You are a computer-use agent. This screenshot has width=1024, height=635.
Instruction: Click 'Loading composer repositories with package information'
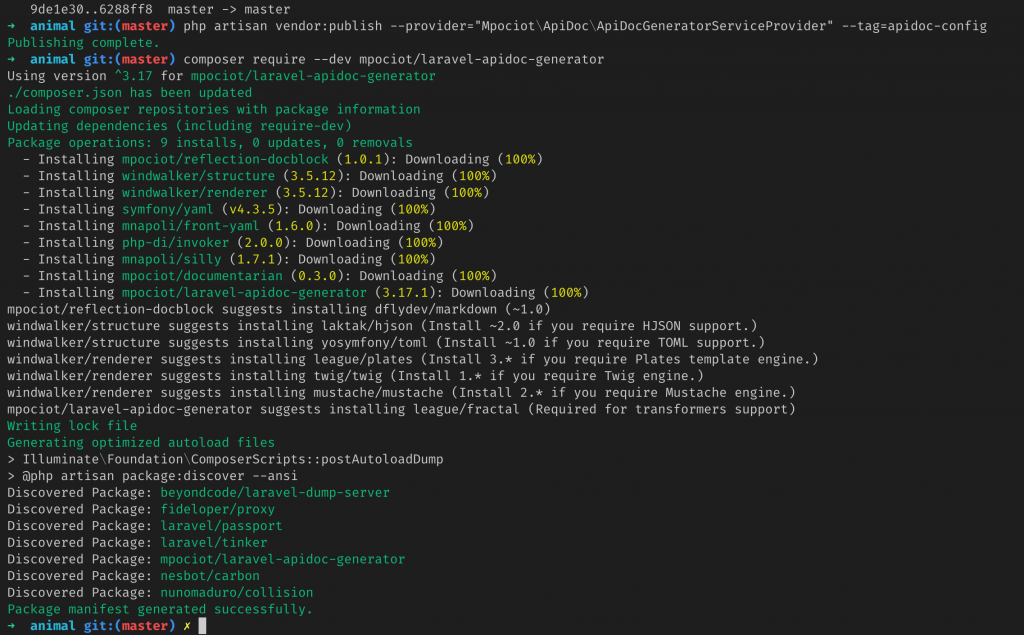pos(214,109)
